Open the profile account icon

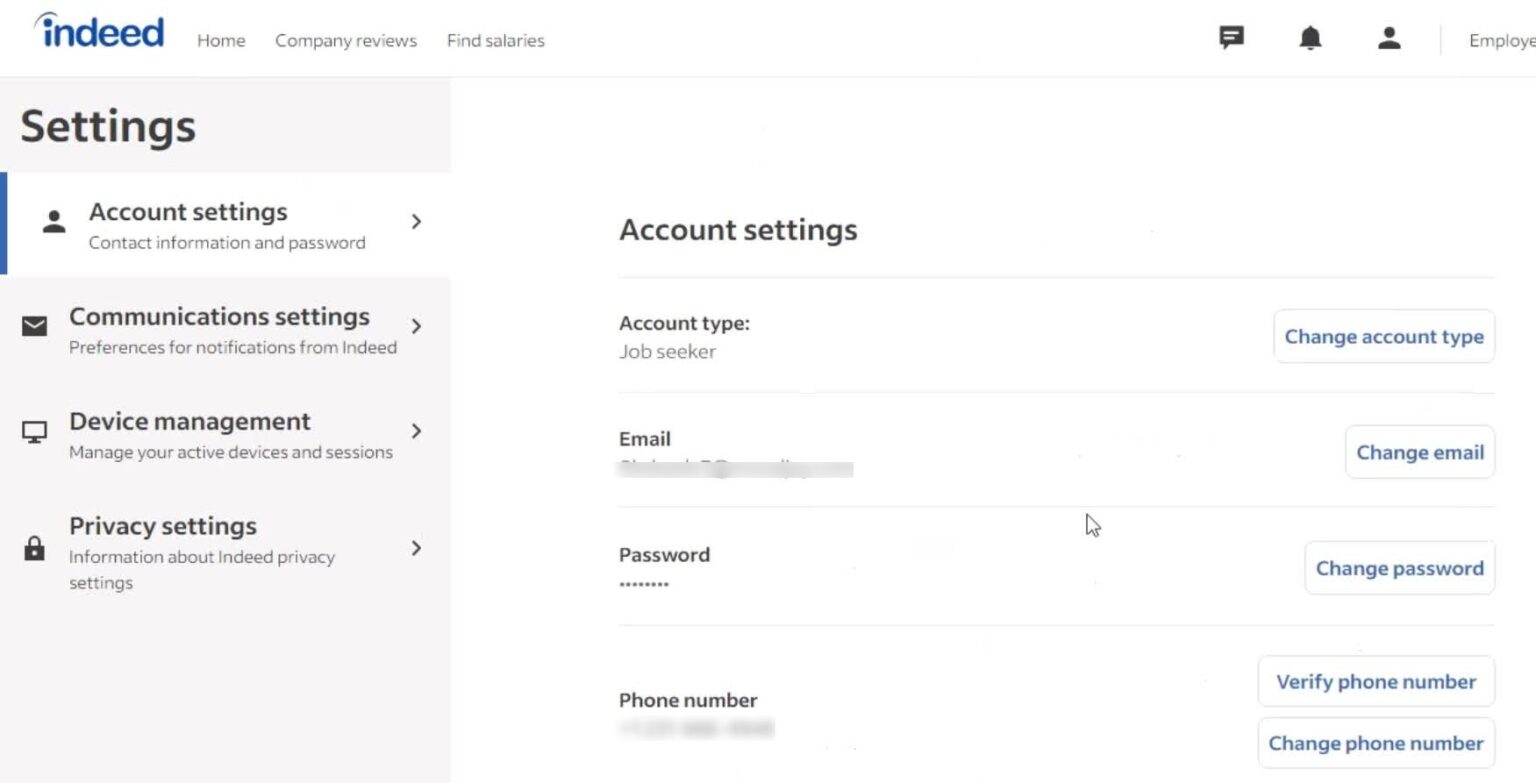point(1388,37)
